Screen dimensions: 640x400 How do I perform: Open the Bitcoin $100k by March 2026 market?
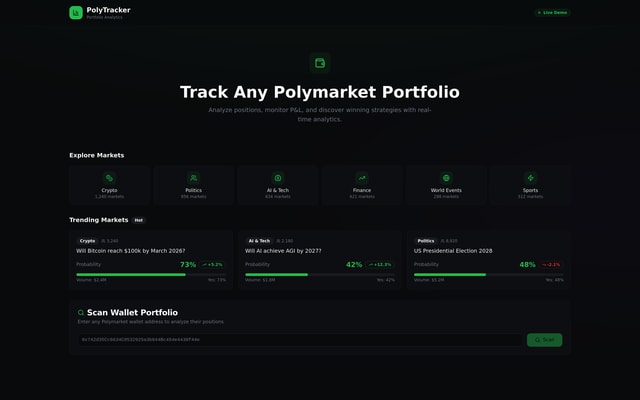pos(131,251)
